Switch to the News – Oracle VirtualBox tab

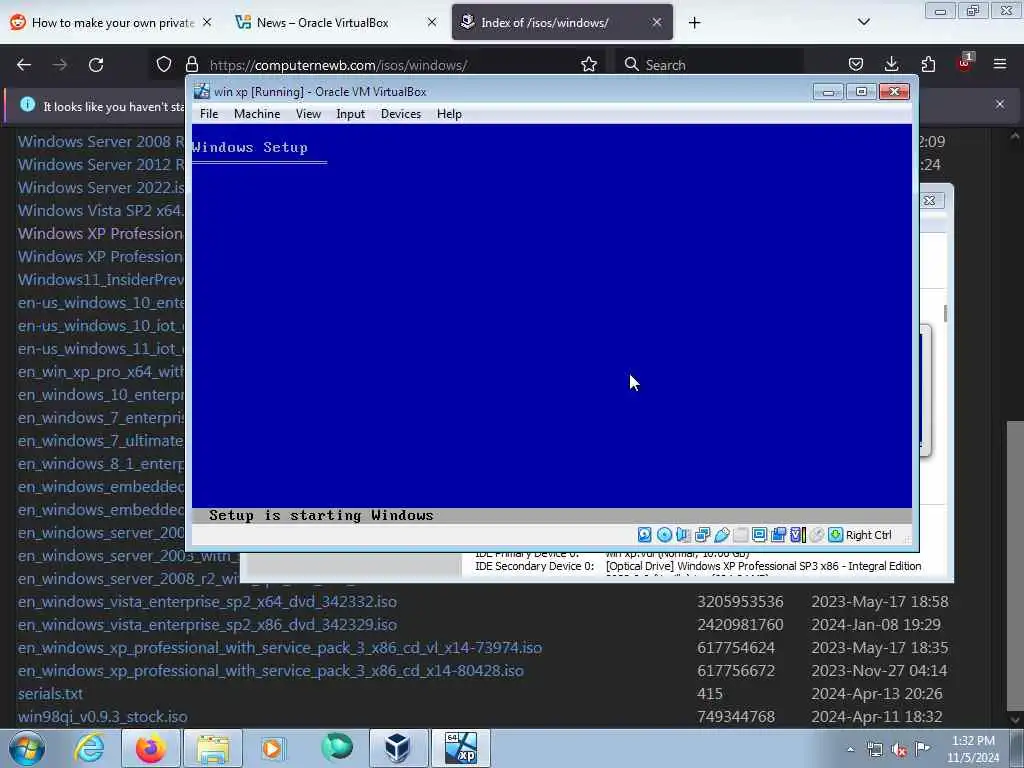point(323,23)
